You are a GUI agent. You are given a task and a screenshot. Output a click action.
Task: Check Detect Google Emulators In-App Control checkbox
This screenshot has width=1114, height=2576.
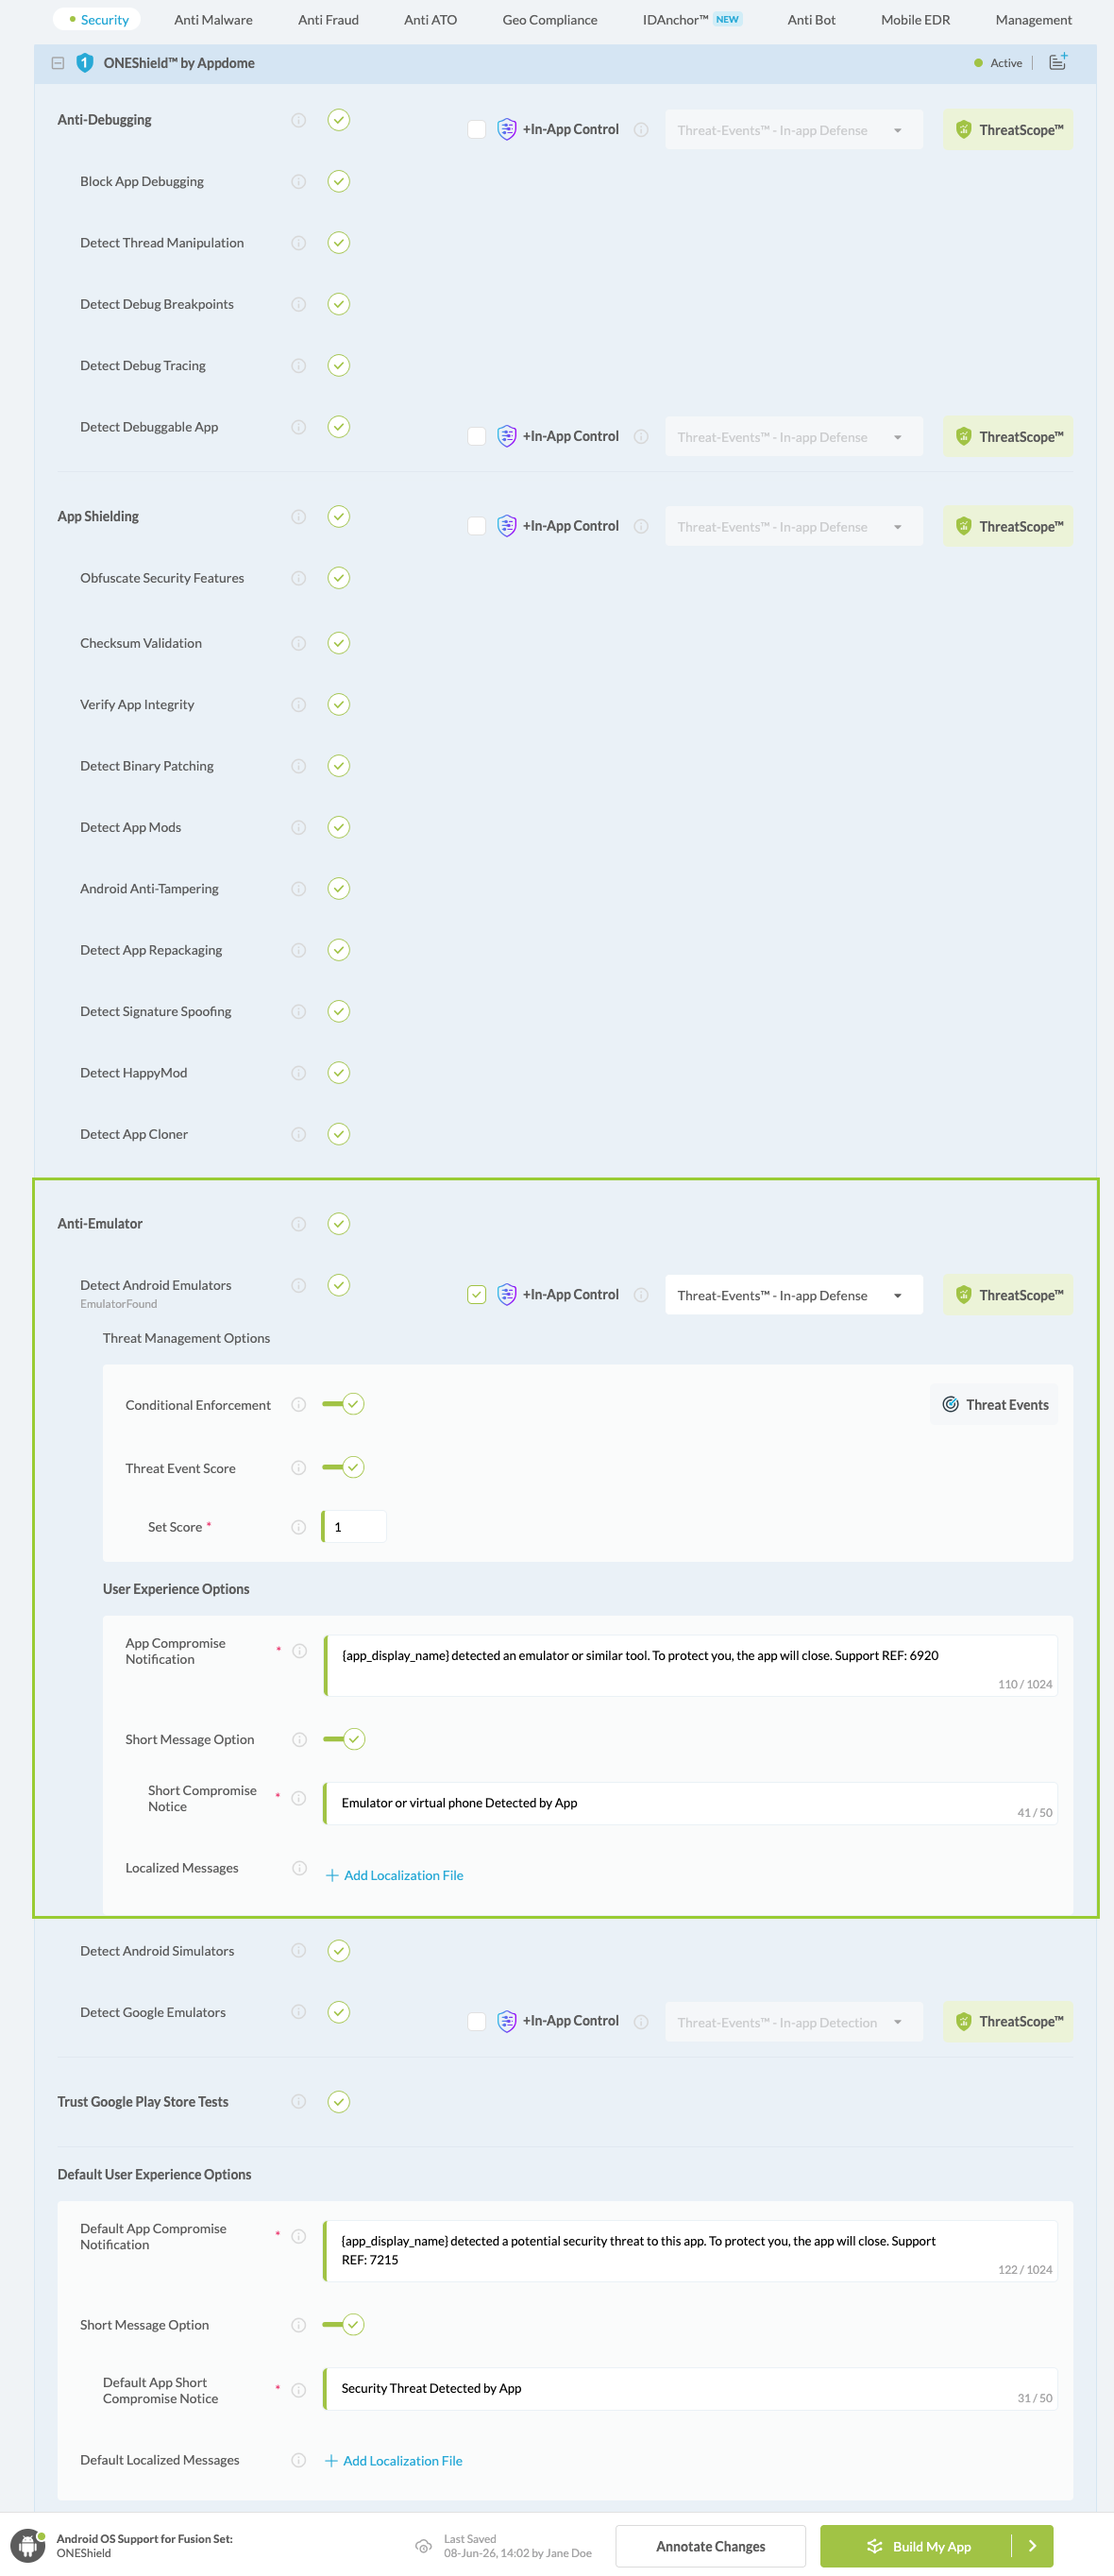click(x=477, y=2022)
